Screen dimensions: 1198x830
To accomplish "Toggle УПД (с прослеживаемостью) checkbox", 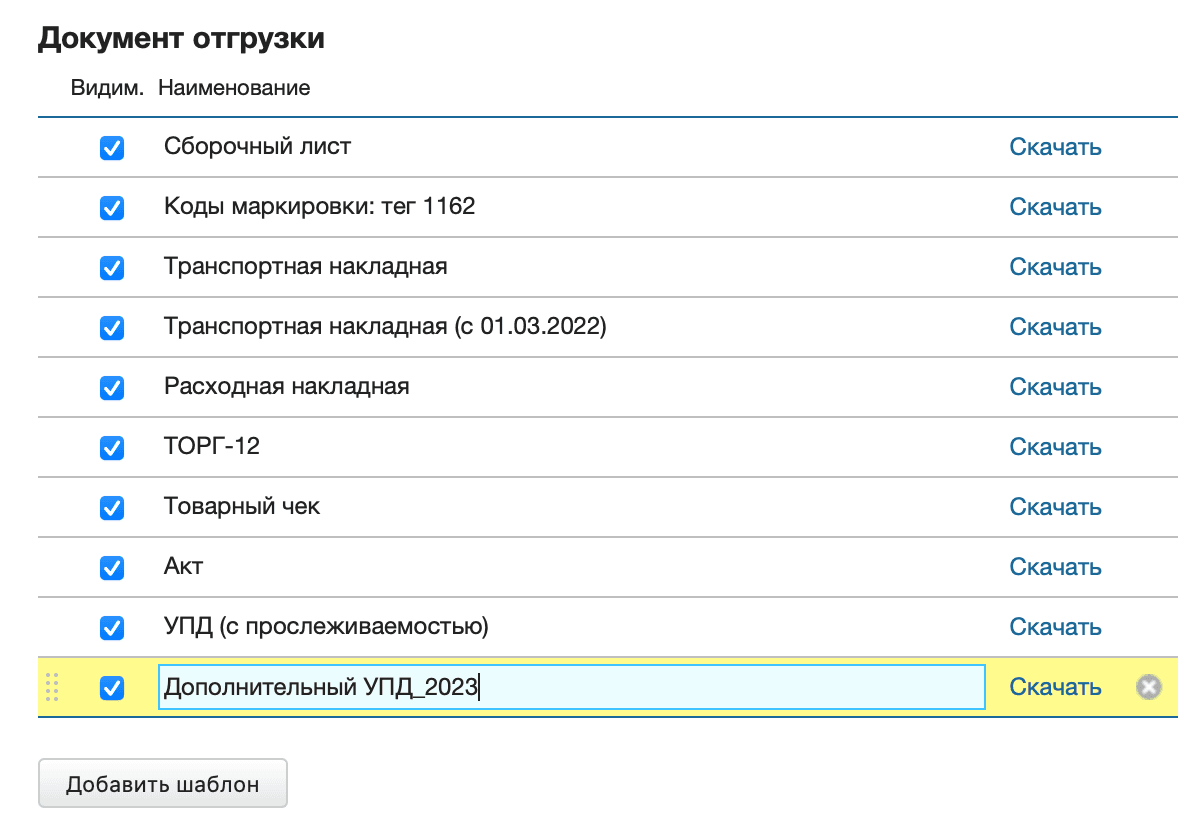I will tap(111, 627).
